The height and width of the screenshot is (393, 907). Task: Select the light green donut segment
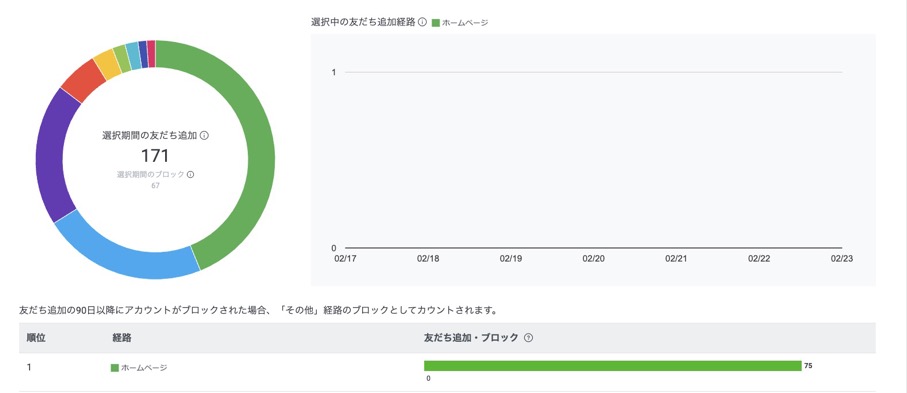point(121,58)
